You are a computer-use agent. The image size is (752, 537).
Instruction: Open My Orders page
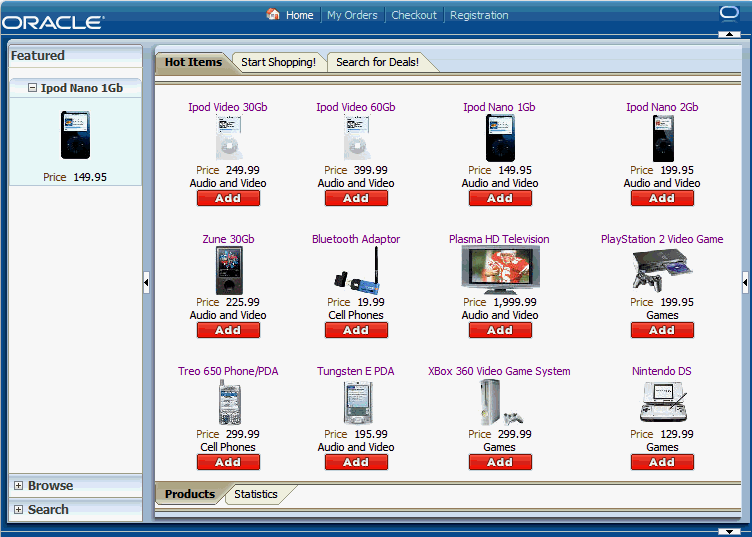point(352,15)
